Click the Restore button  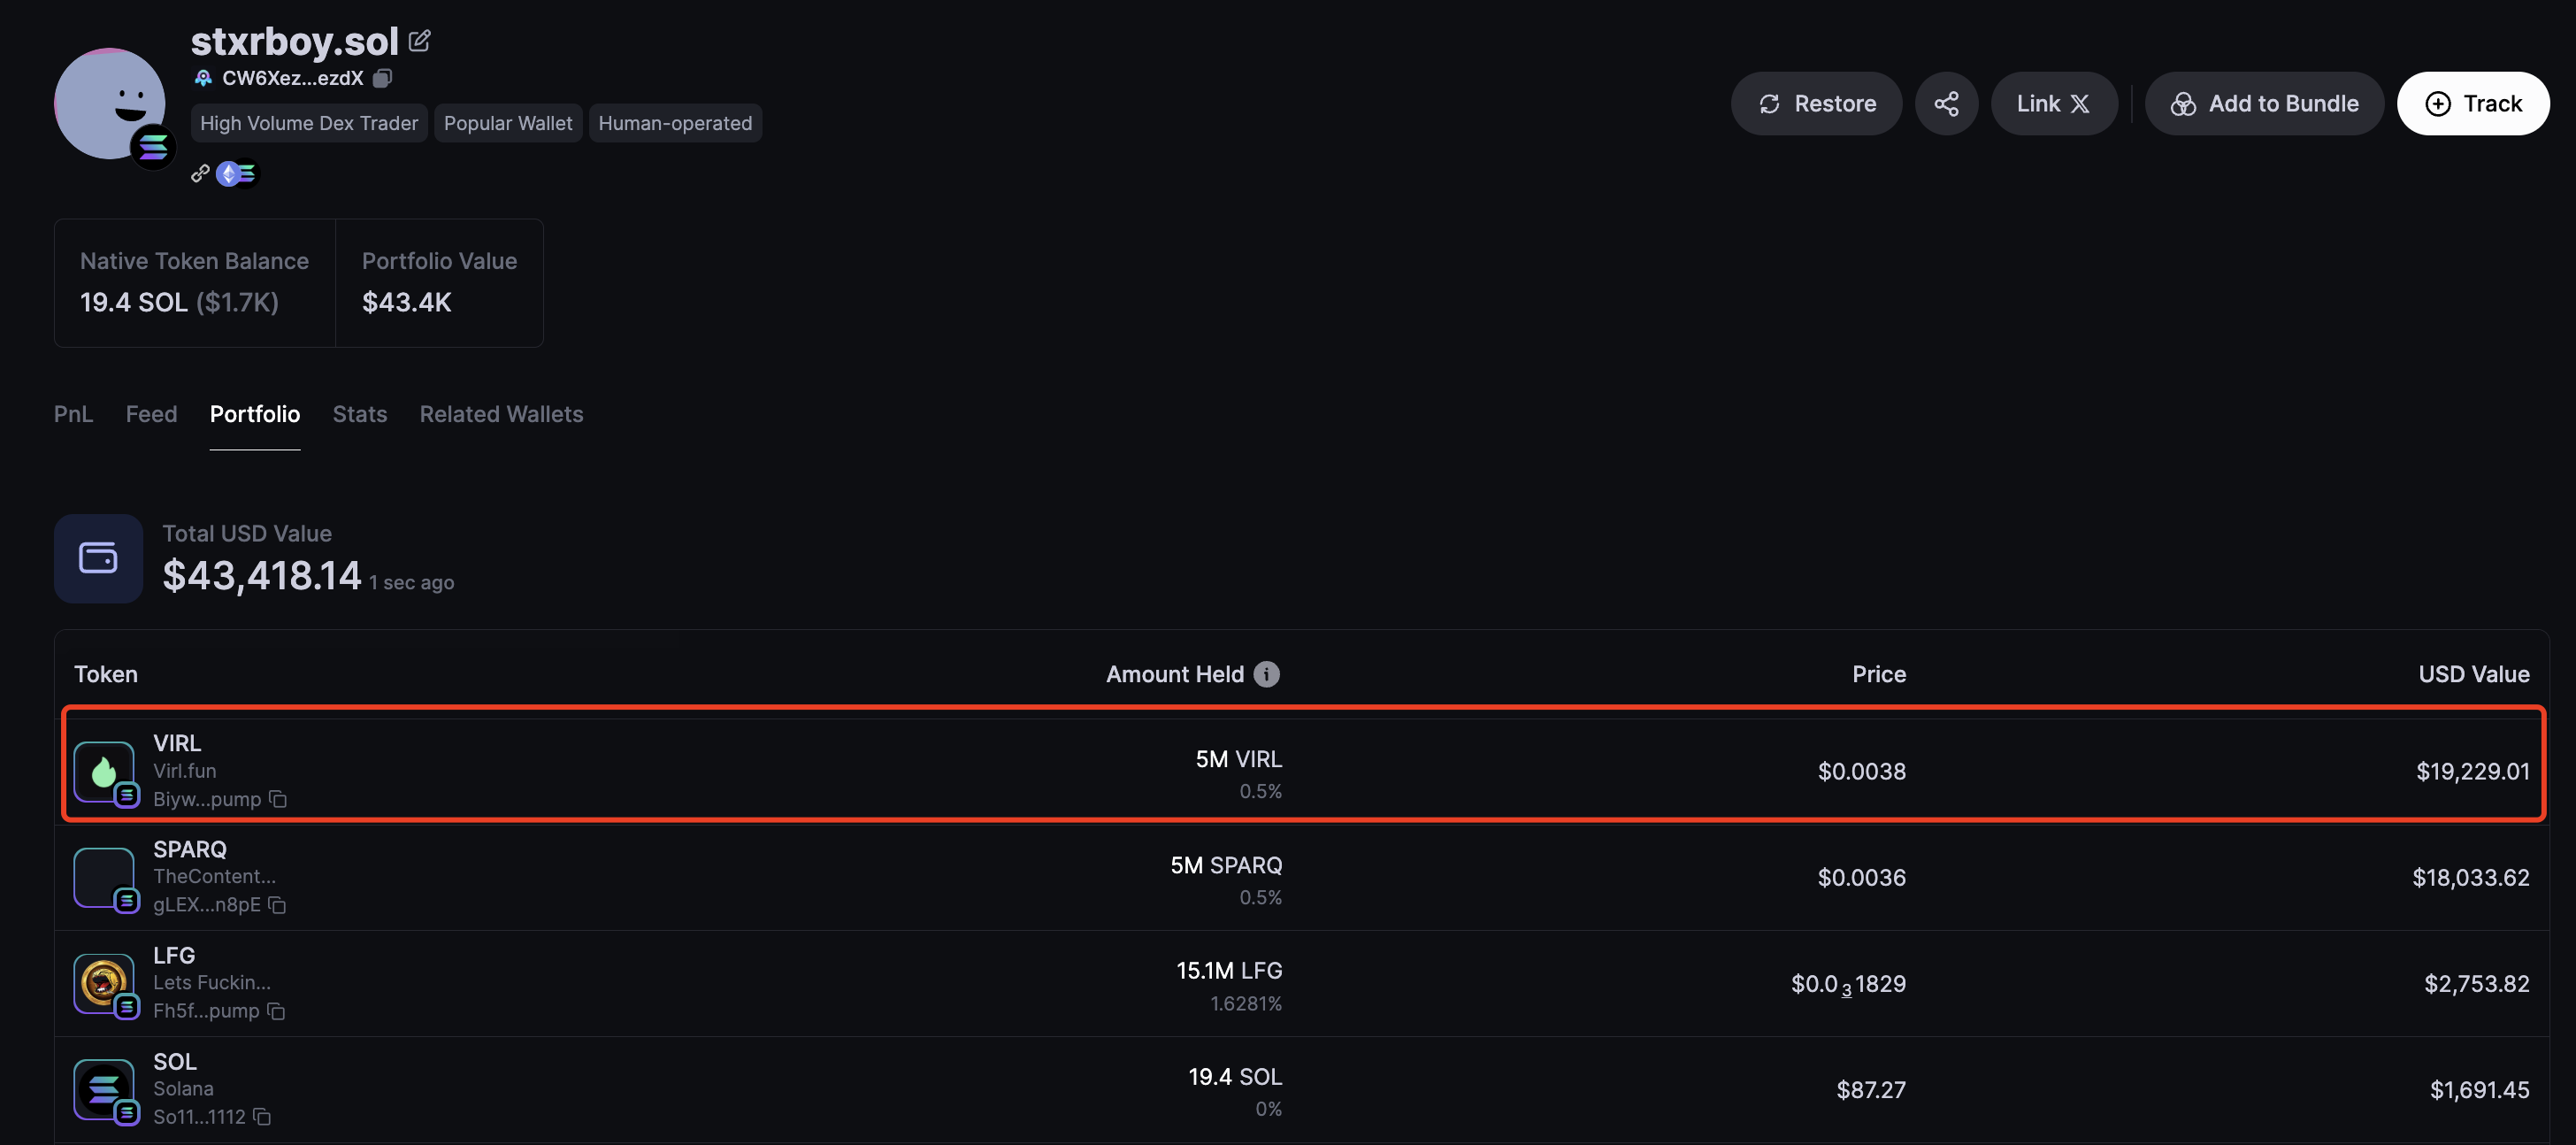click(x=1816, y=103)
